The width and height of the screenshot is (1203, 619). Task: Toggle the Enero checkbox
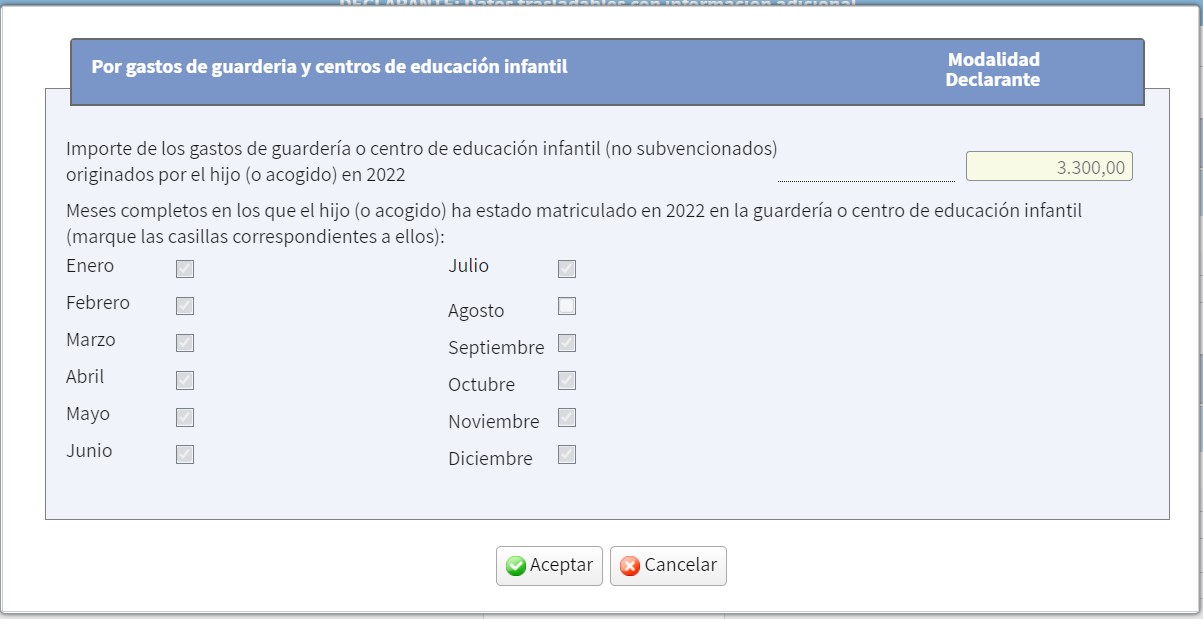(x=185, y=269)
